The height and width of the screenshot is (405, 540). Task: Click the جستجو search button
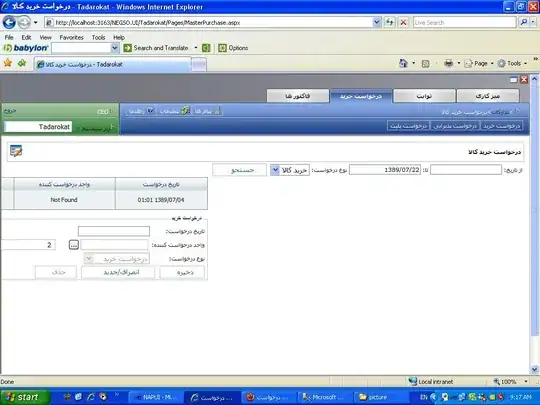tap(239, 170)
